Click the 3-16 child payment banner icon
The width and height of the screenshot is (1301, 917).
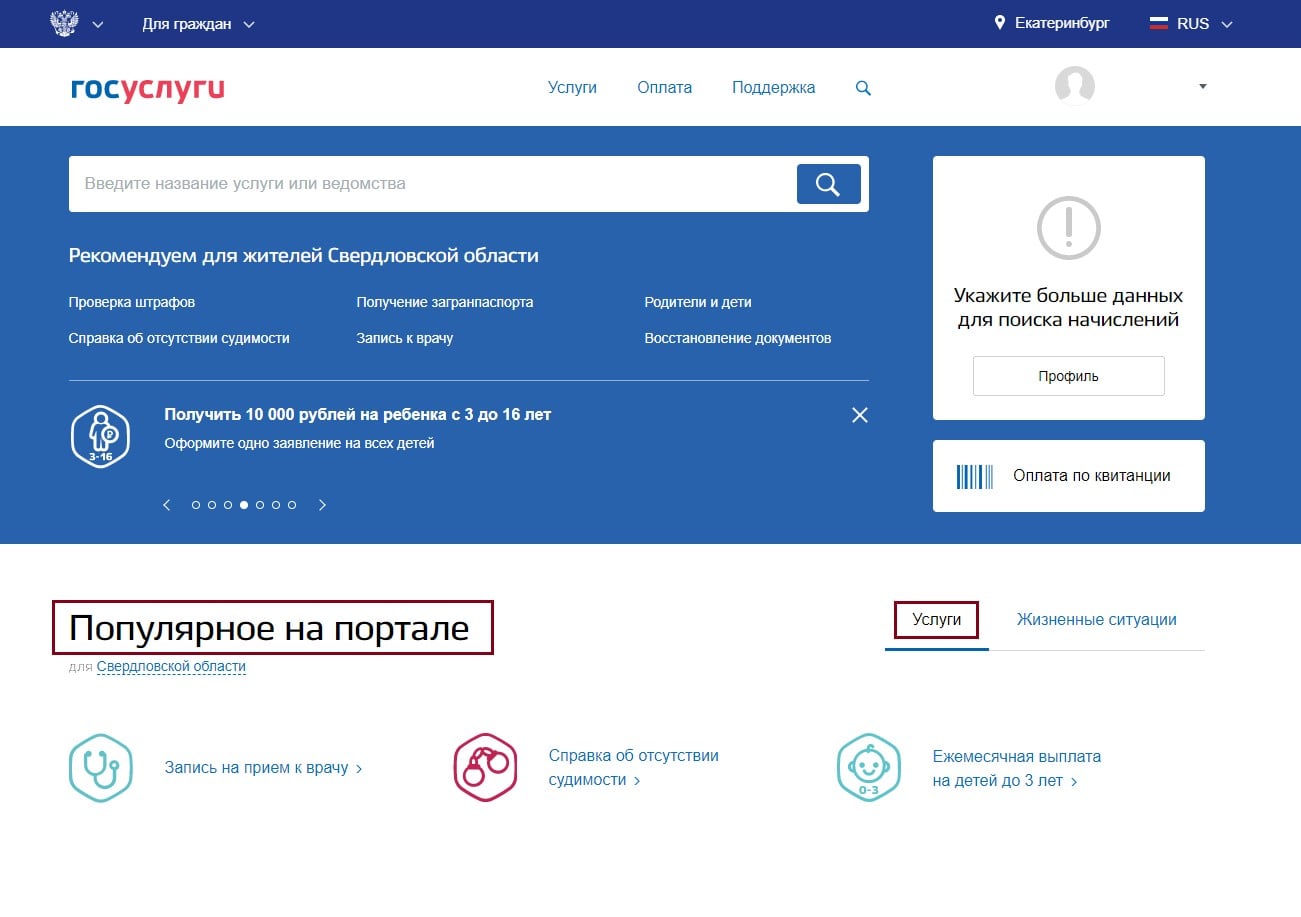click(100, 436)
